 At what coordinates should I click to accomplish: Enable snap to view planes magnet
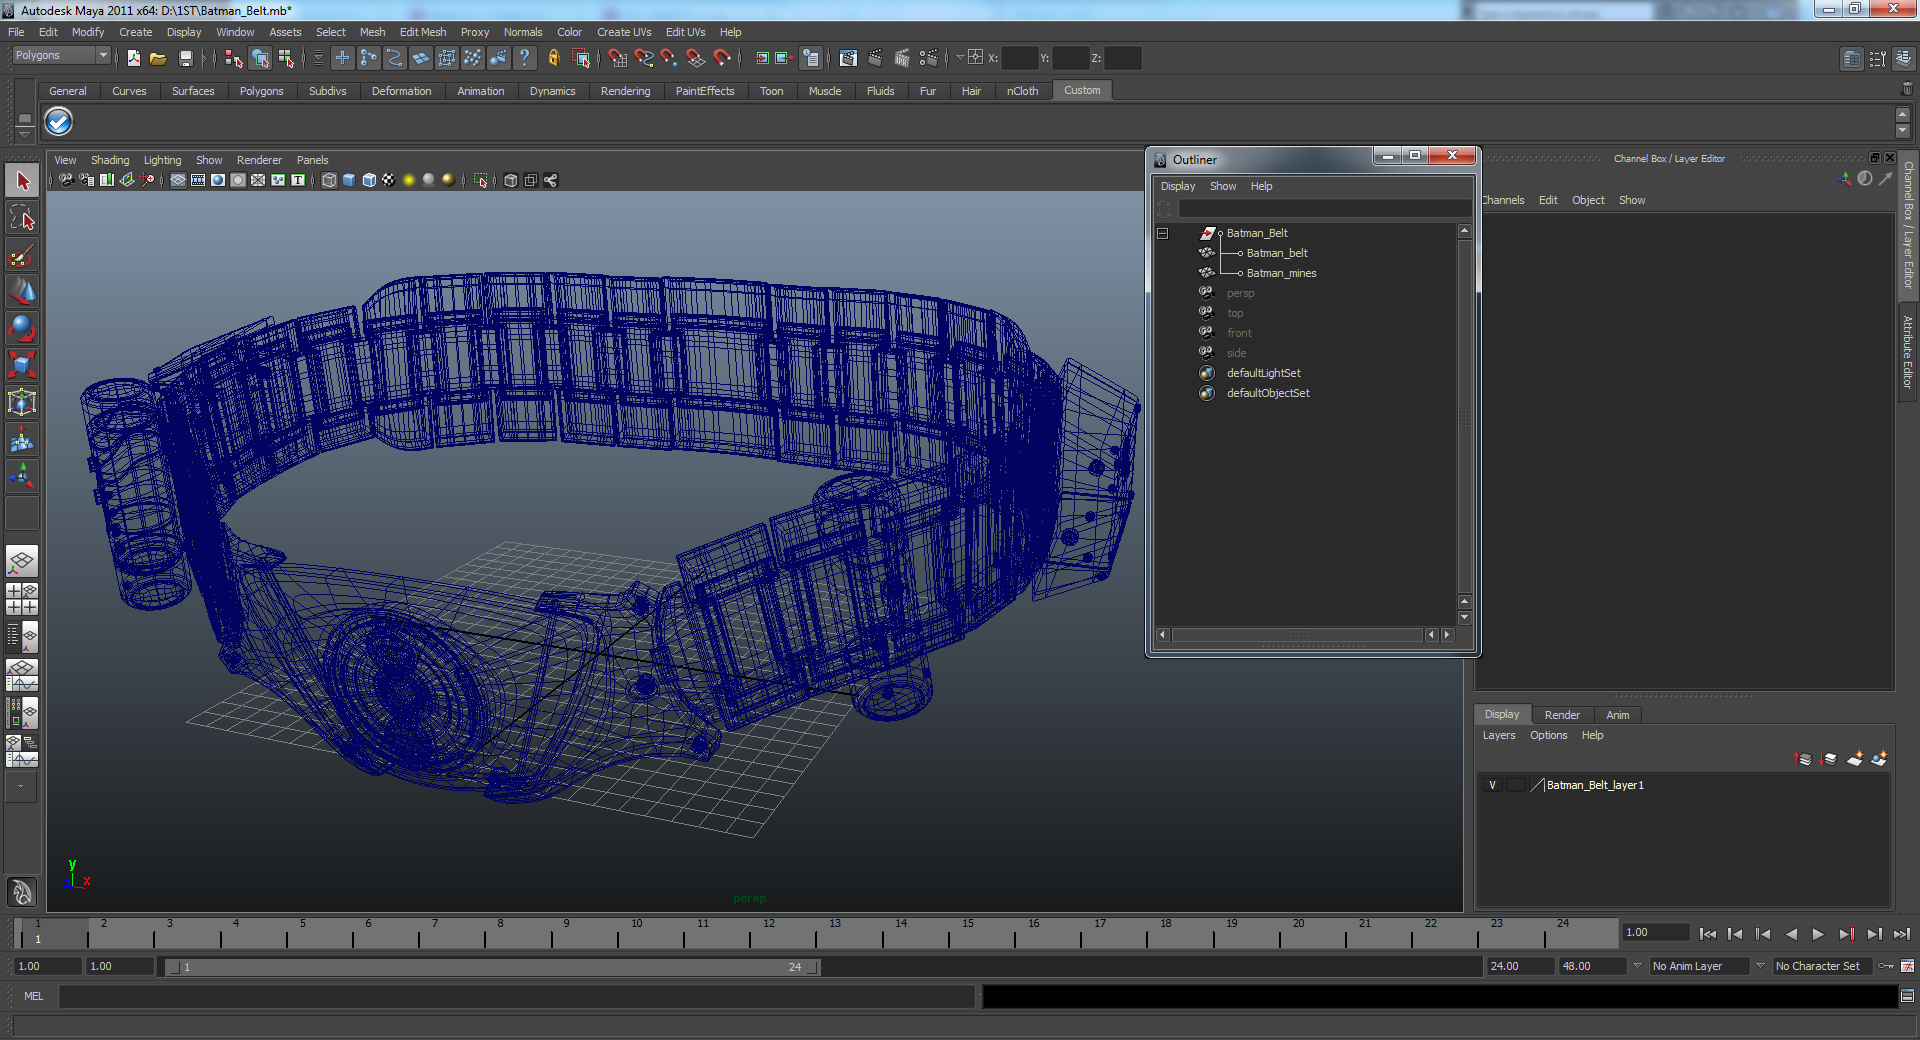tap(695, 59)
